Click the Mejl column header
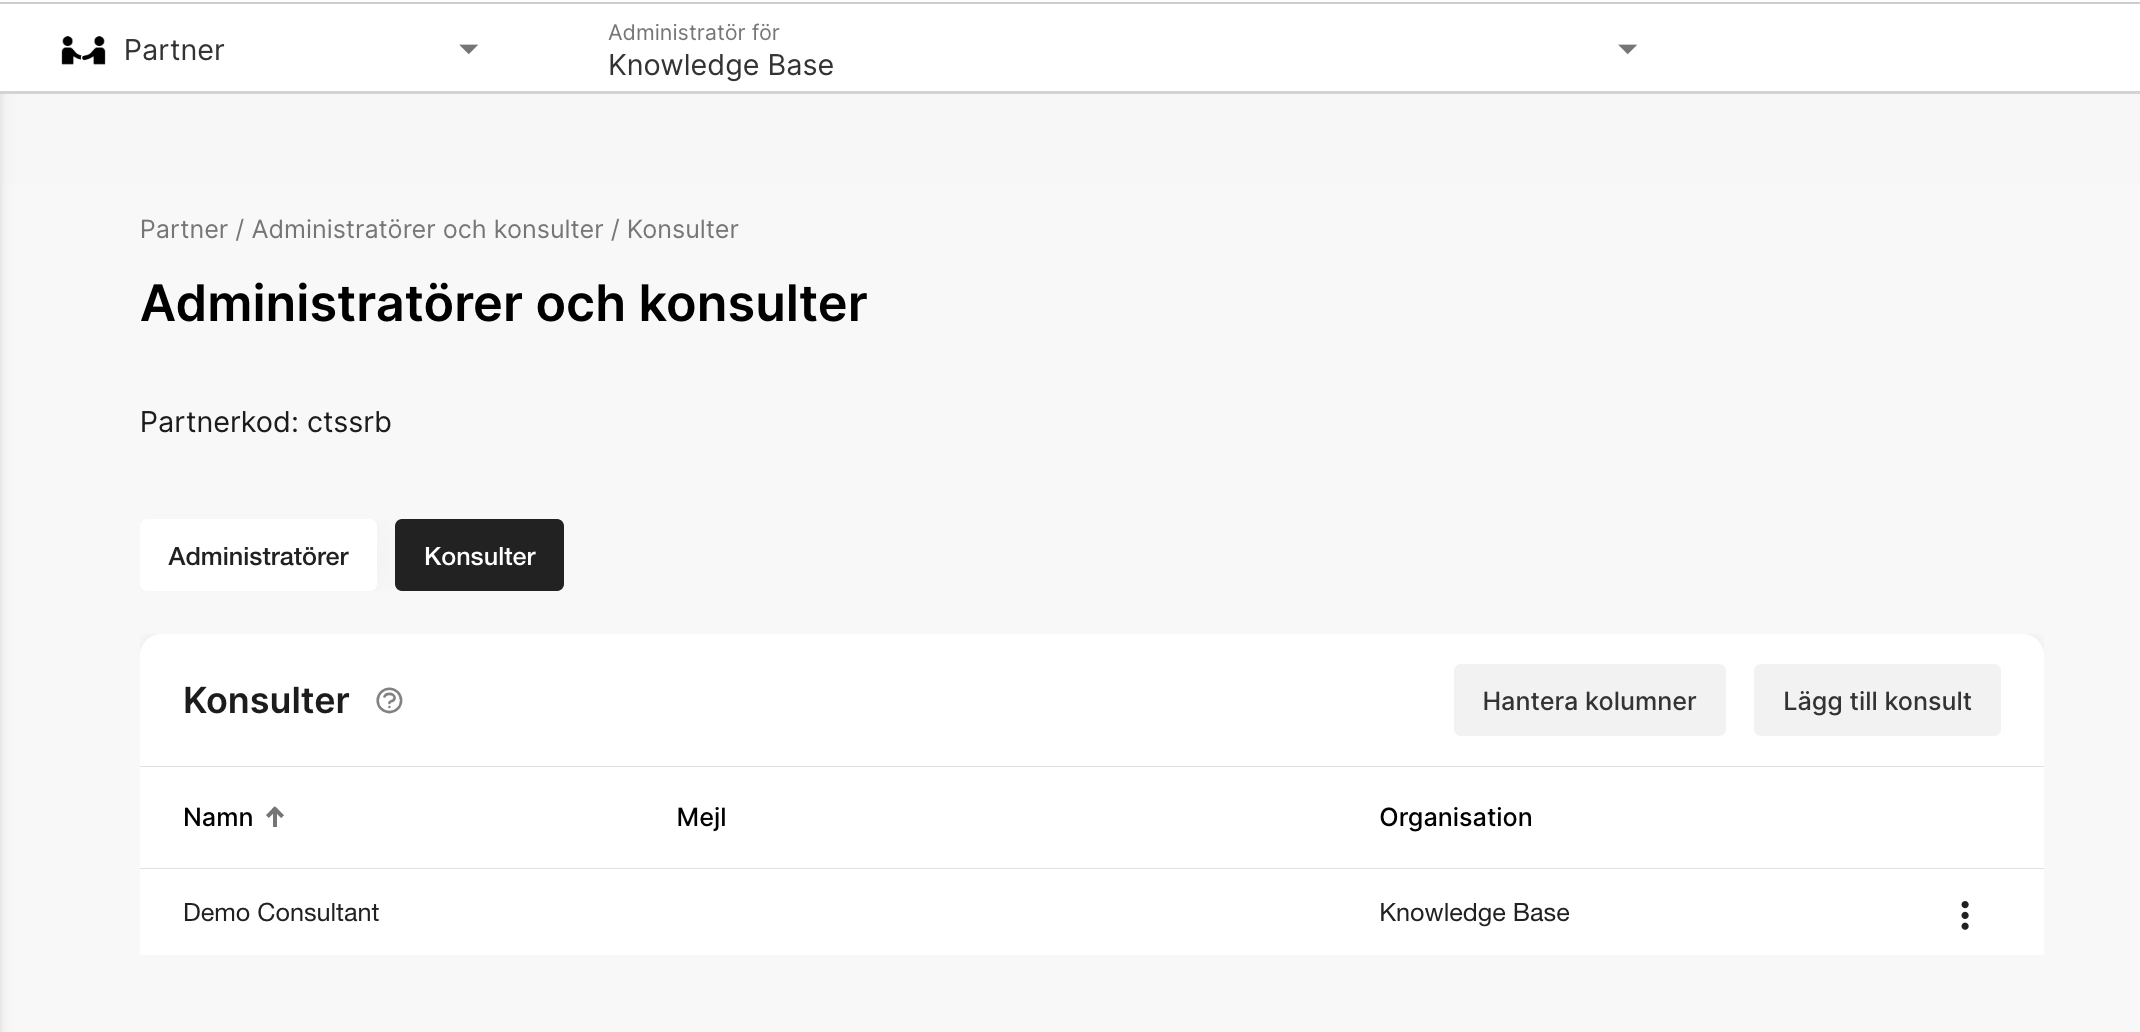This screenshot has height=1032, width=2140. point(701,817)
